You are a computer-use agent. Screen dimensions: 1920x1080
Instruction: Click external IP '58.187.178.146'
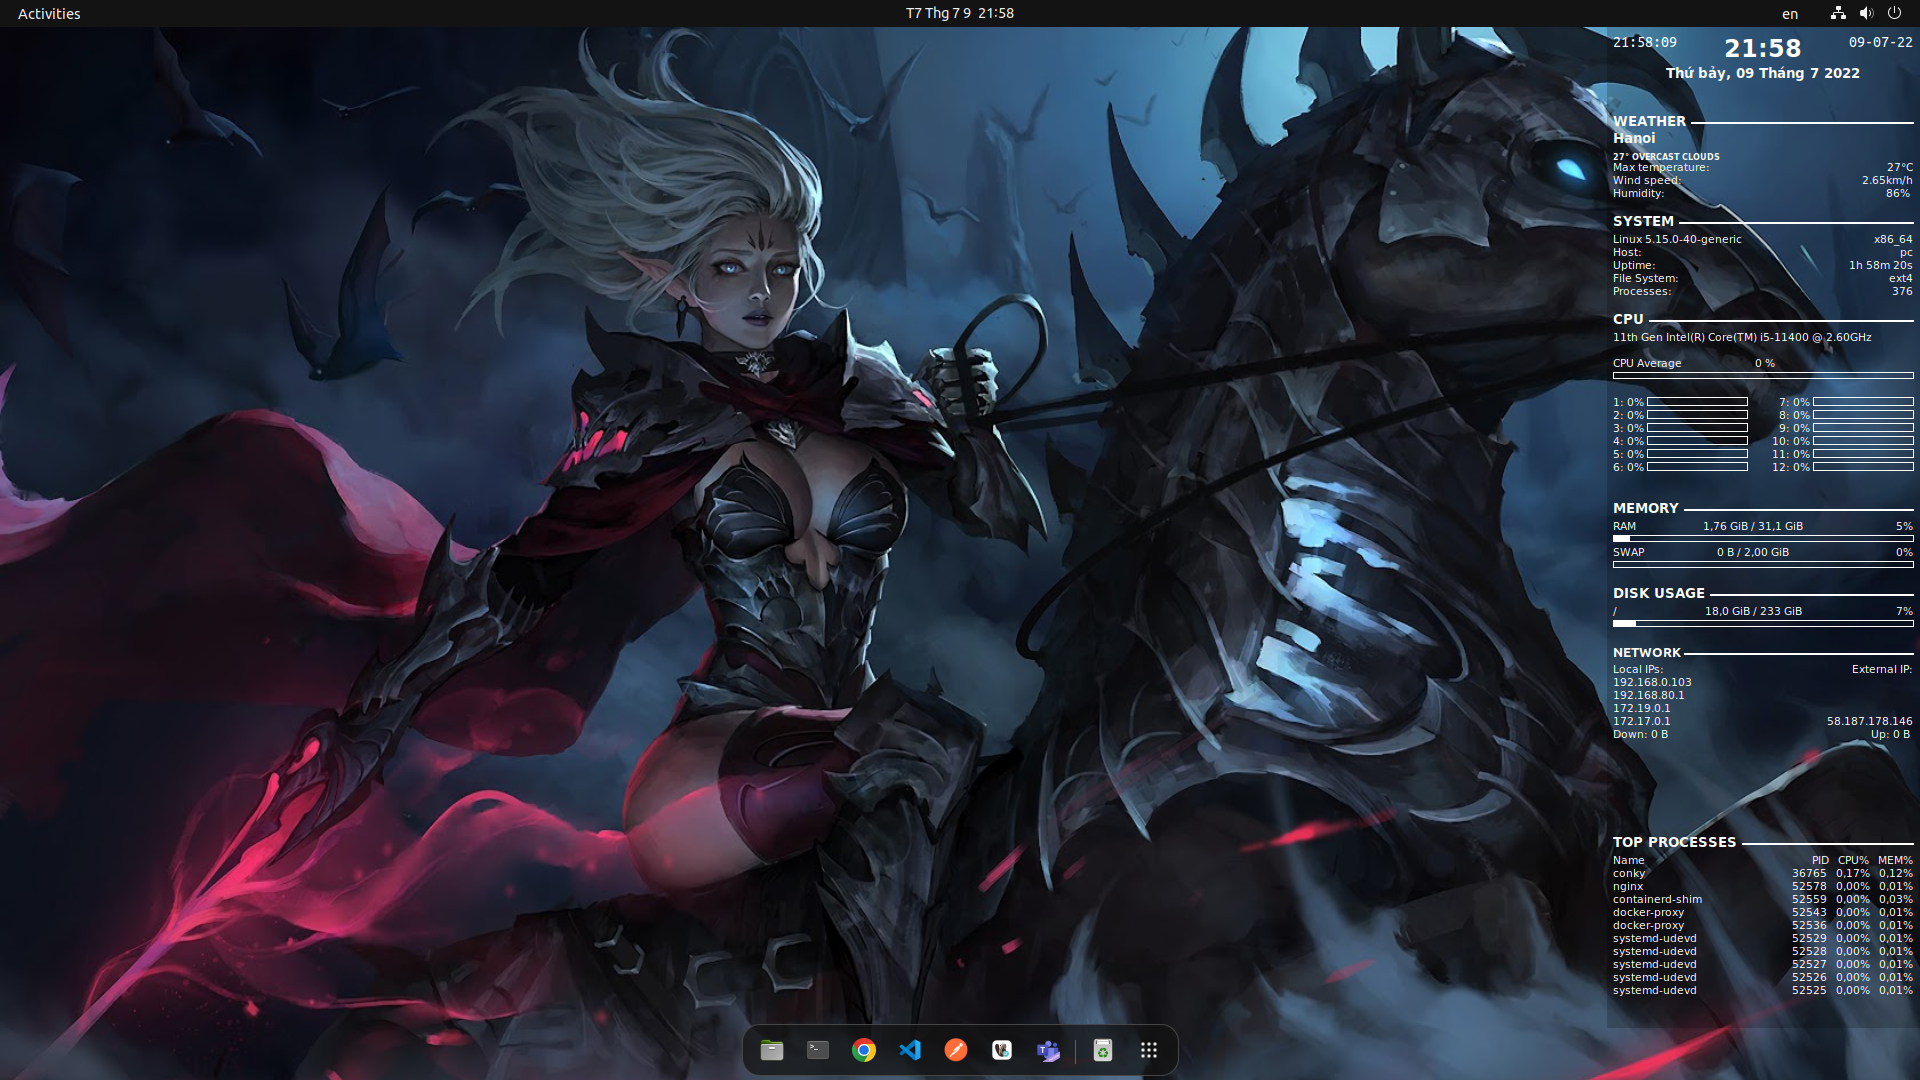[1869, 721]
